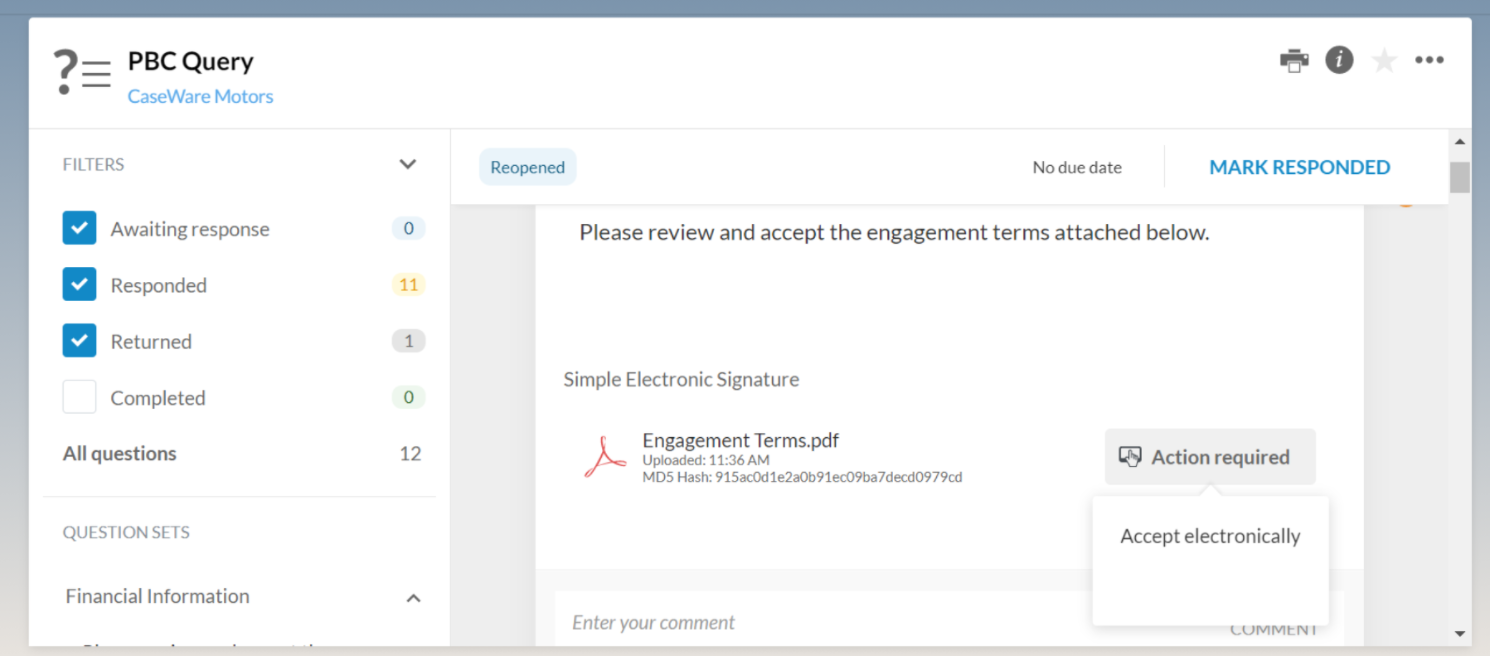This screenshot has height=656, width=1490.
Task: Select Accept electronically from the menu
Action: [1210, 536]
